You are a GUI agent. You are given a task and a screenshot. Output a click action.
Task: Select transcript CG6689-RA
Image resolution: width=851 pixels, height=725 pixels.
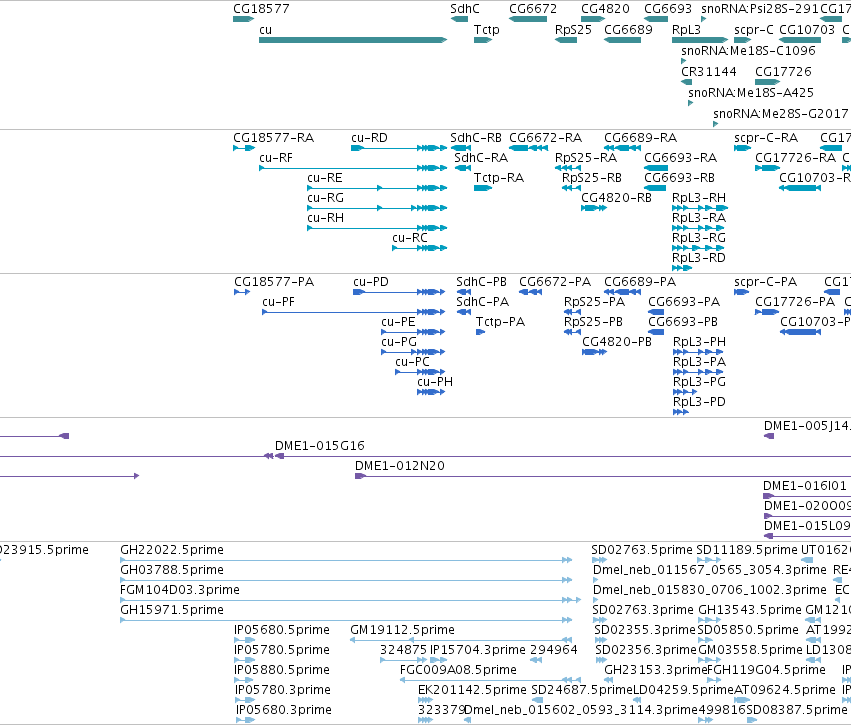(x=623, y=148)
